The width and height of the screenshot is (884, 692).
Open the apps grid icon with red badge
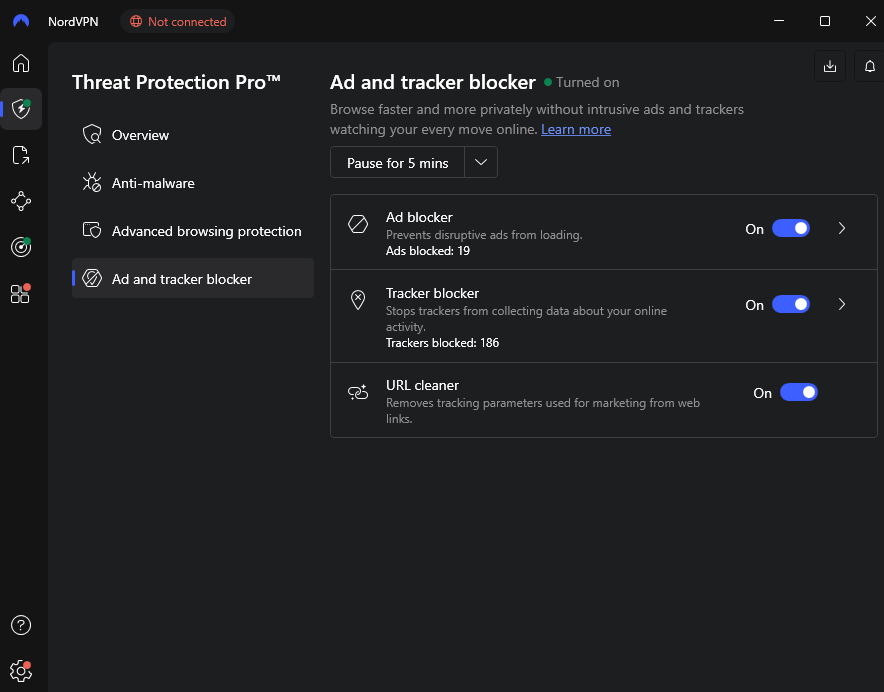point(20,293)
